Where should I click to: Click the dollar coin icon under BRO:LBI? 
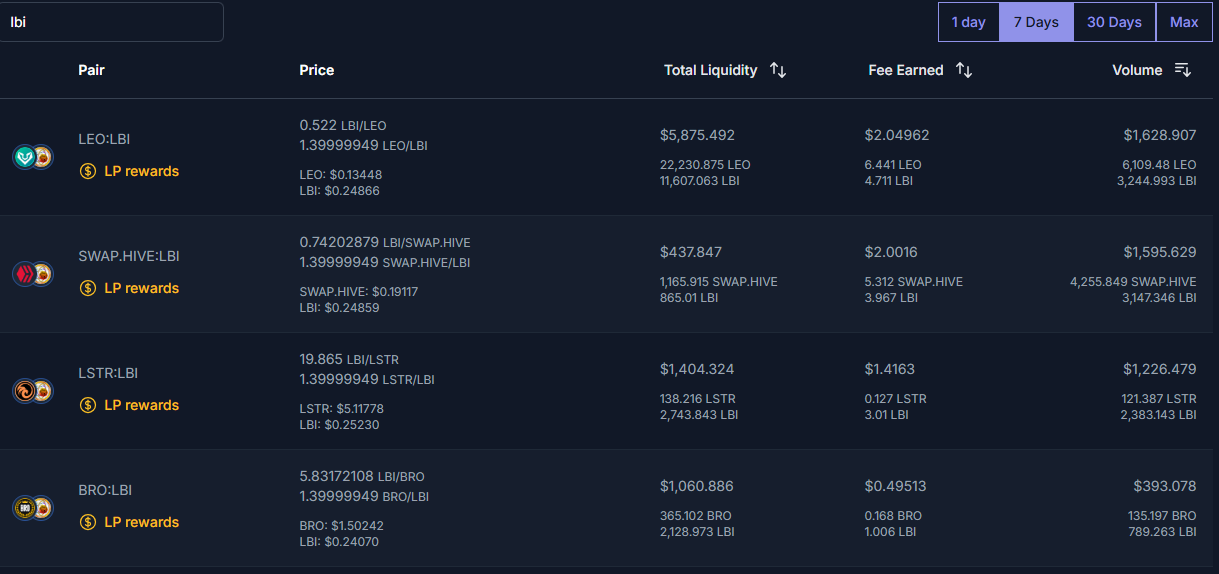[88, 522]
